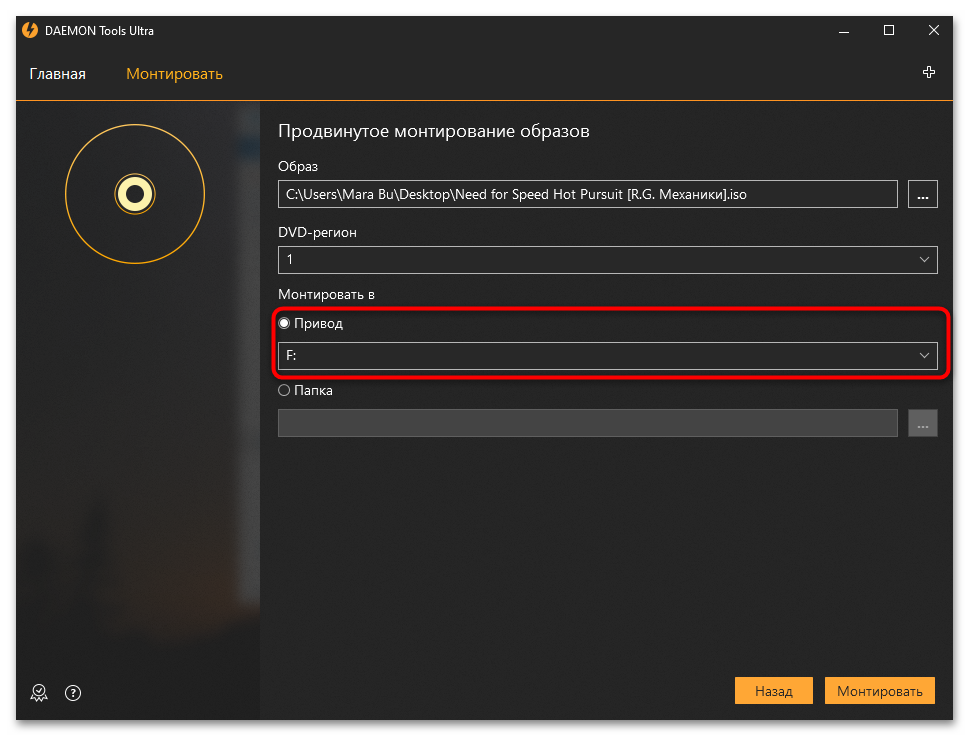
Task: Maximize the DAEMON Tools window
Action: 889,30
